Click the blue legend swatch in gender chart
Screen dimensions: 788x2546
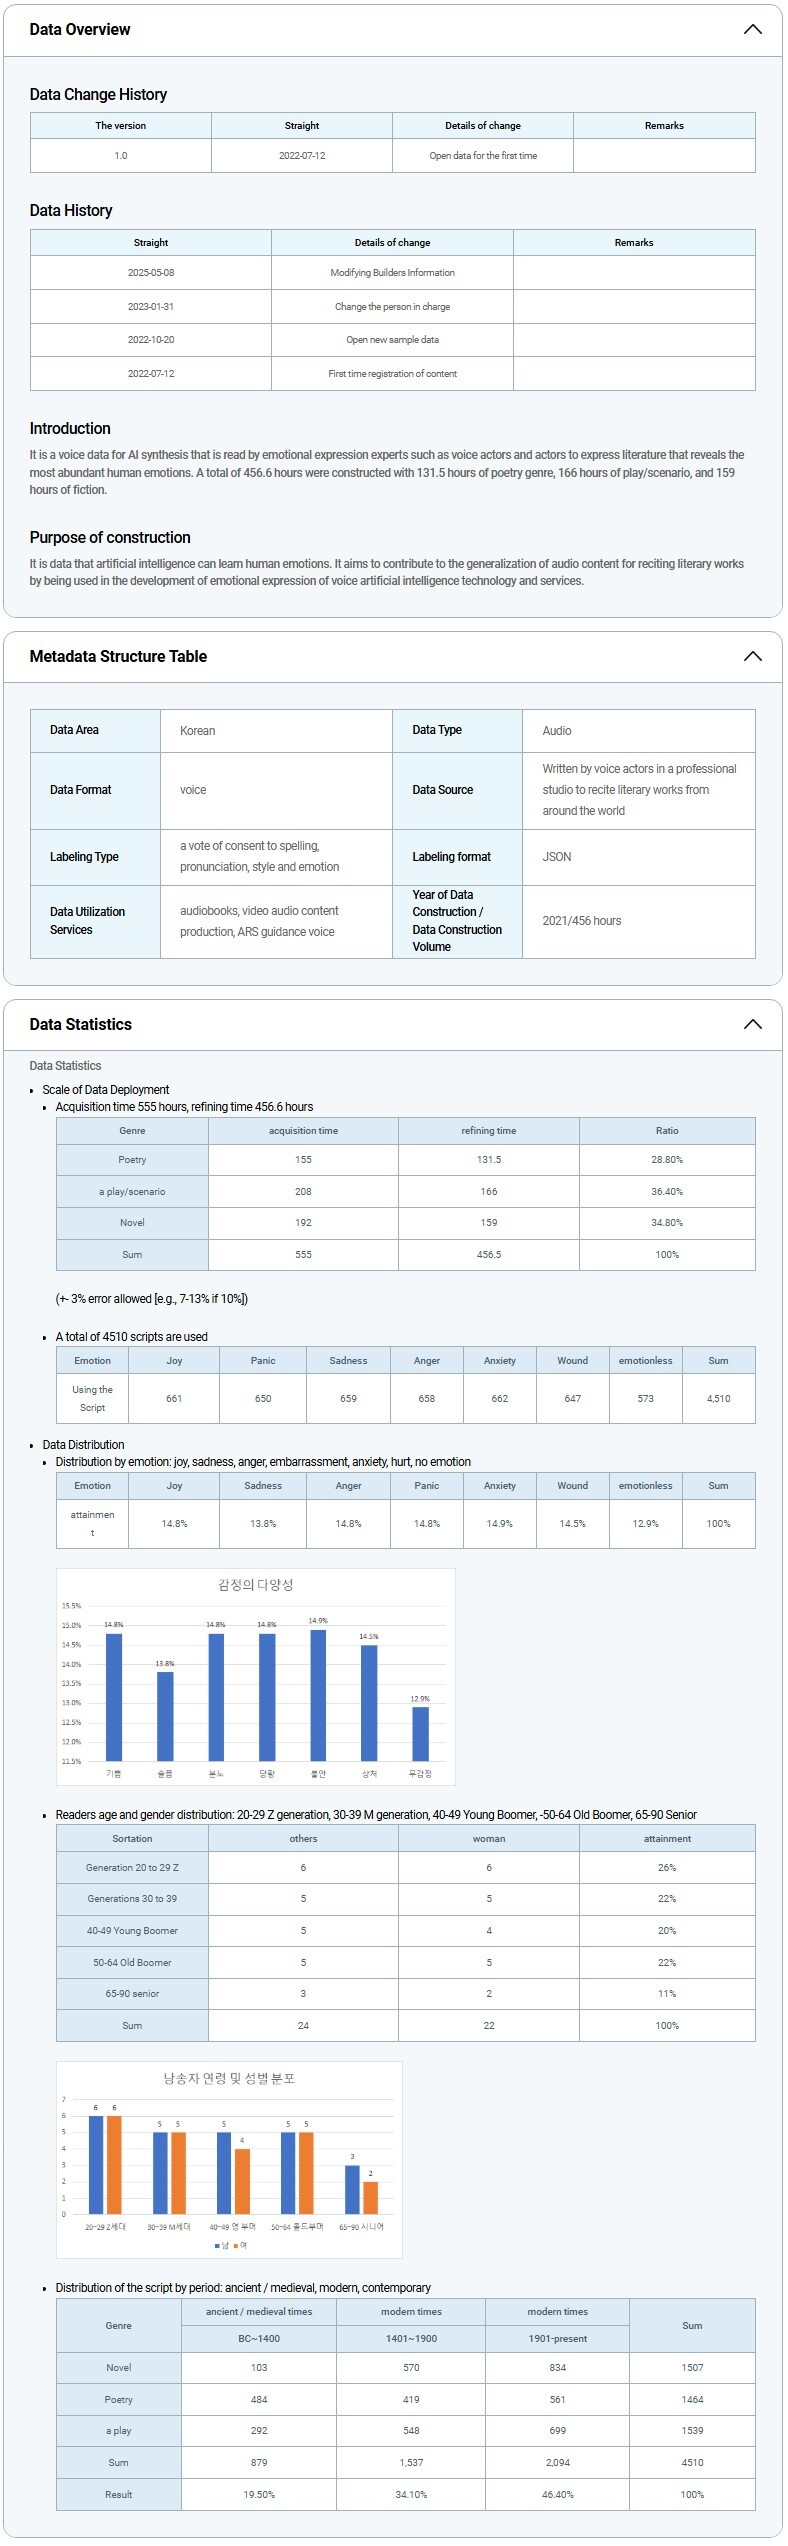217,2245
